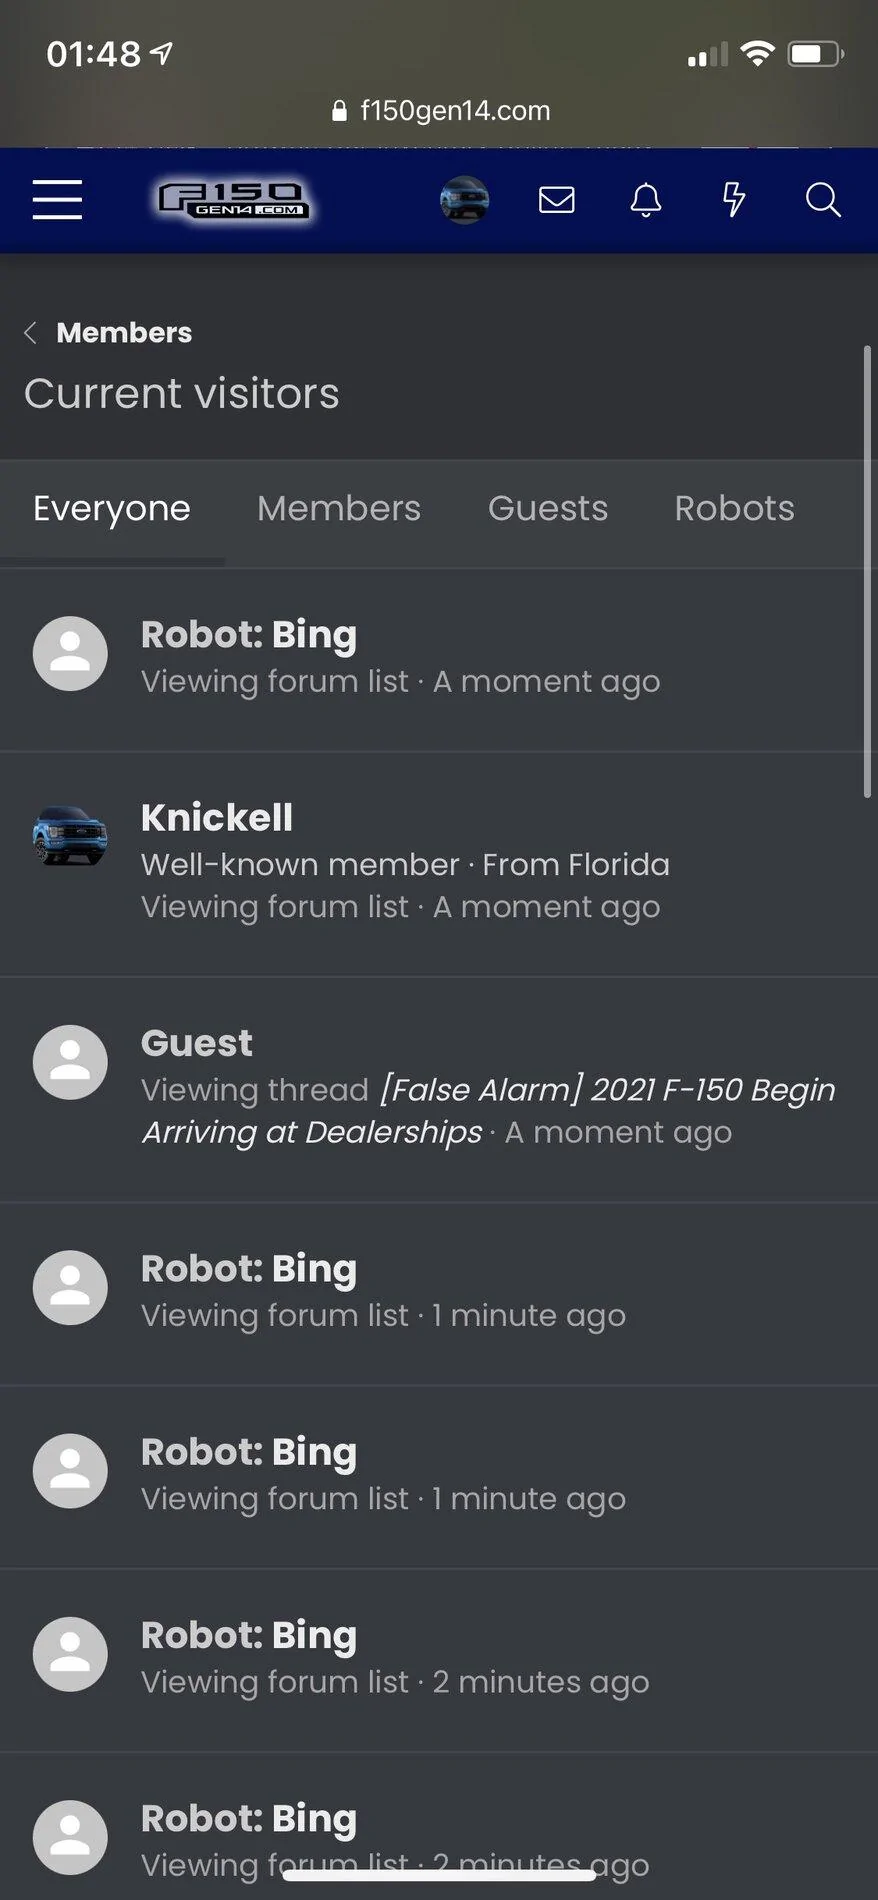Tap the first Robot: Bing avatar

click(x=70, y=653)
